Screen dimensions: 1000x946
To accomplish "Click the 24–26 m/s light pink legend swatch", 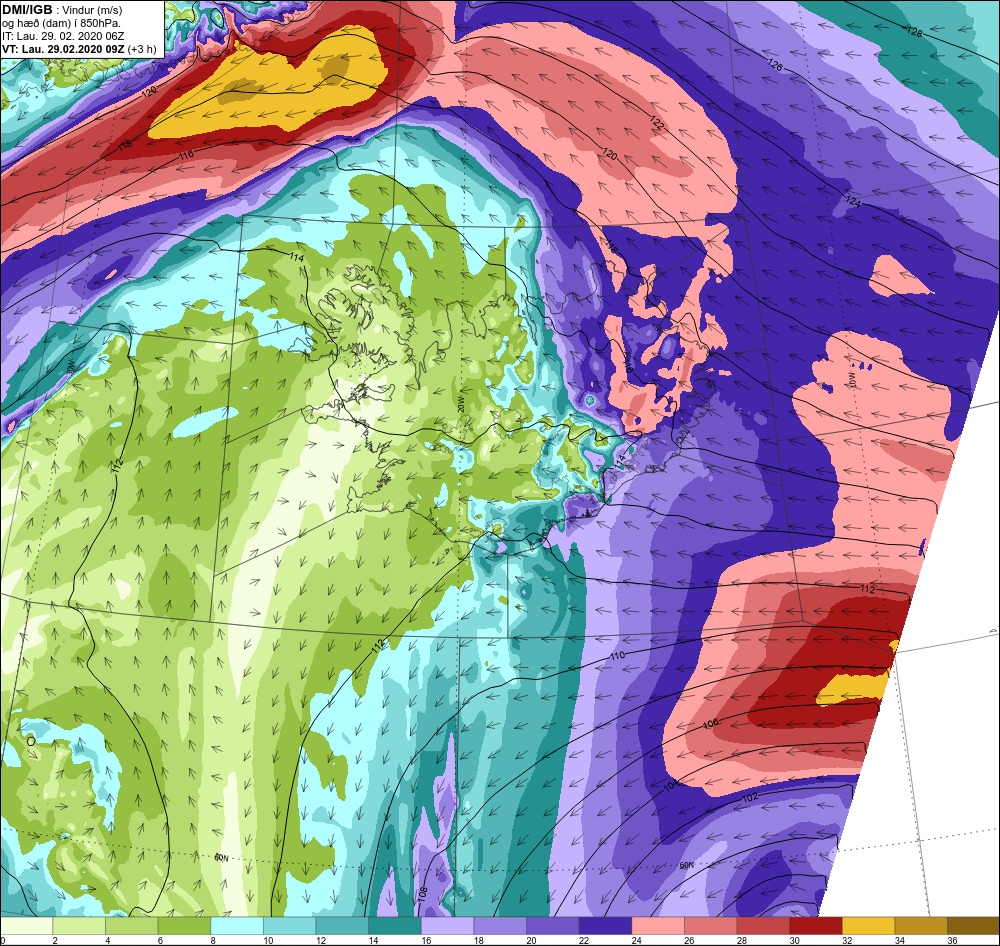I will (x=658, y=926).
